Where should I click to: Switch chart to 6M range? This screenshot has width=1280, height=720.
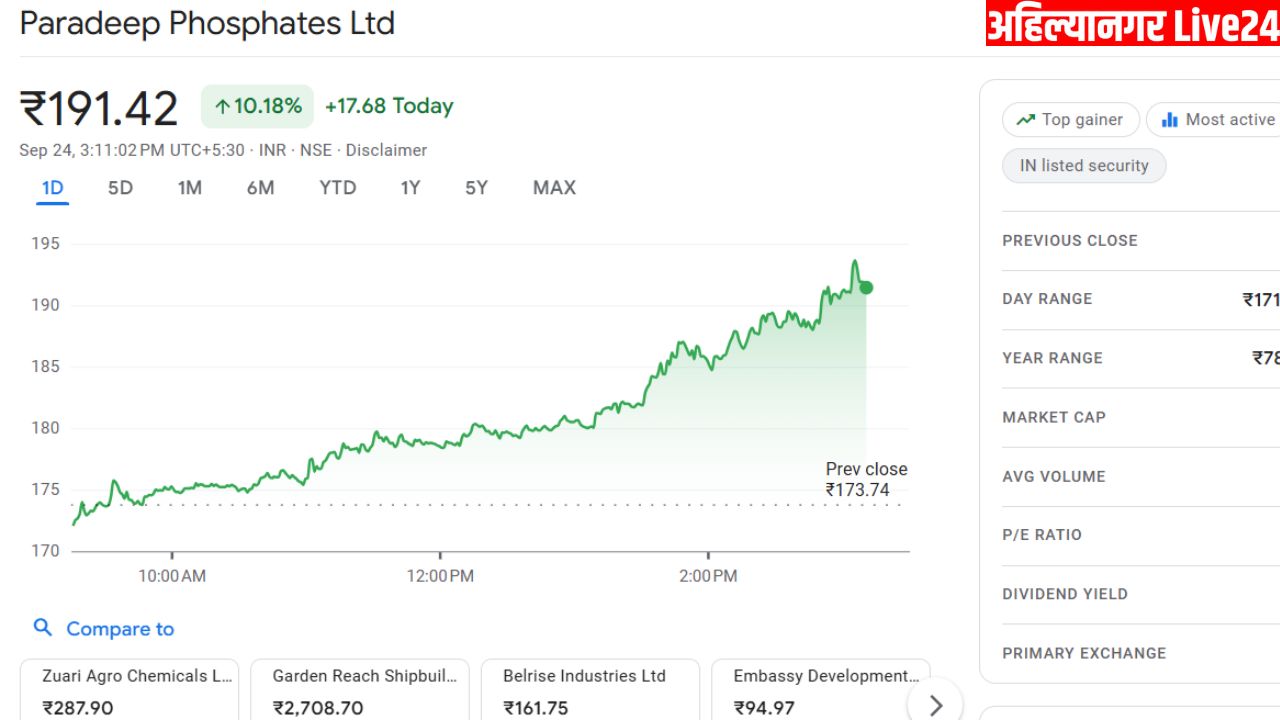(x=260, y=187)
